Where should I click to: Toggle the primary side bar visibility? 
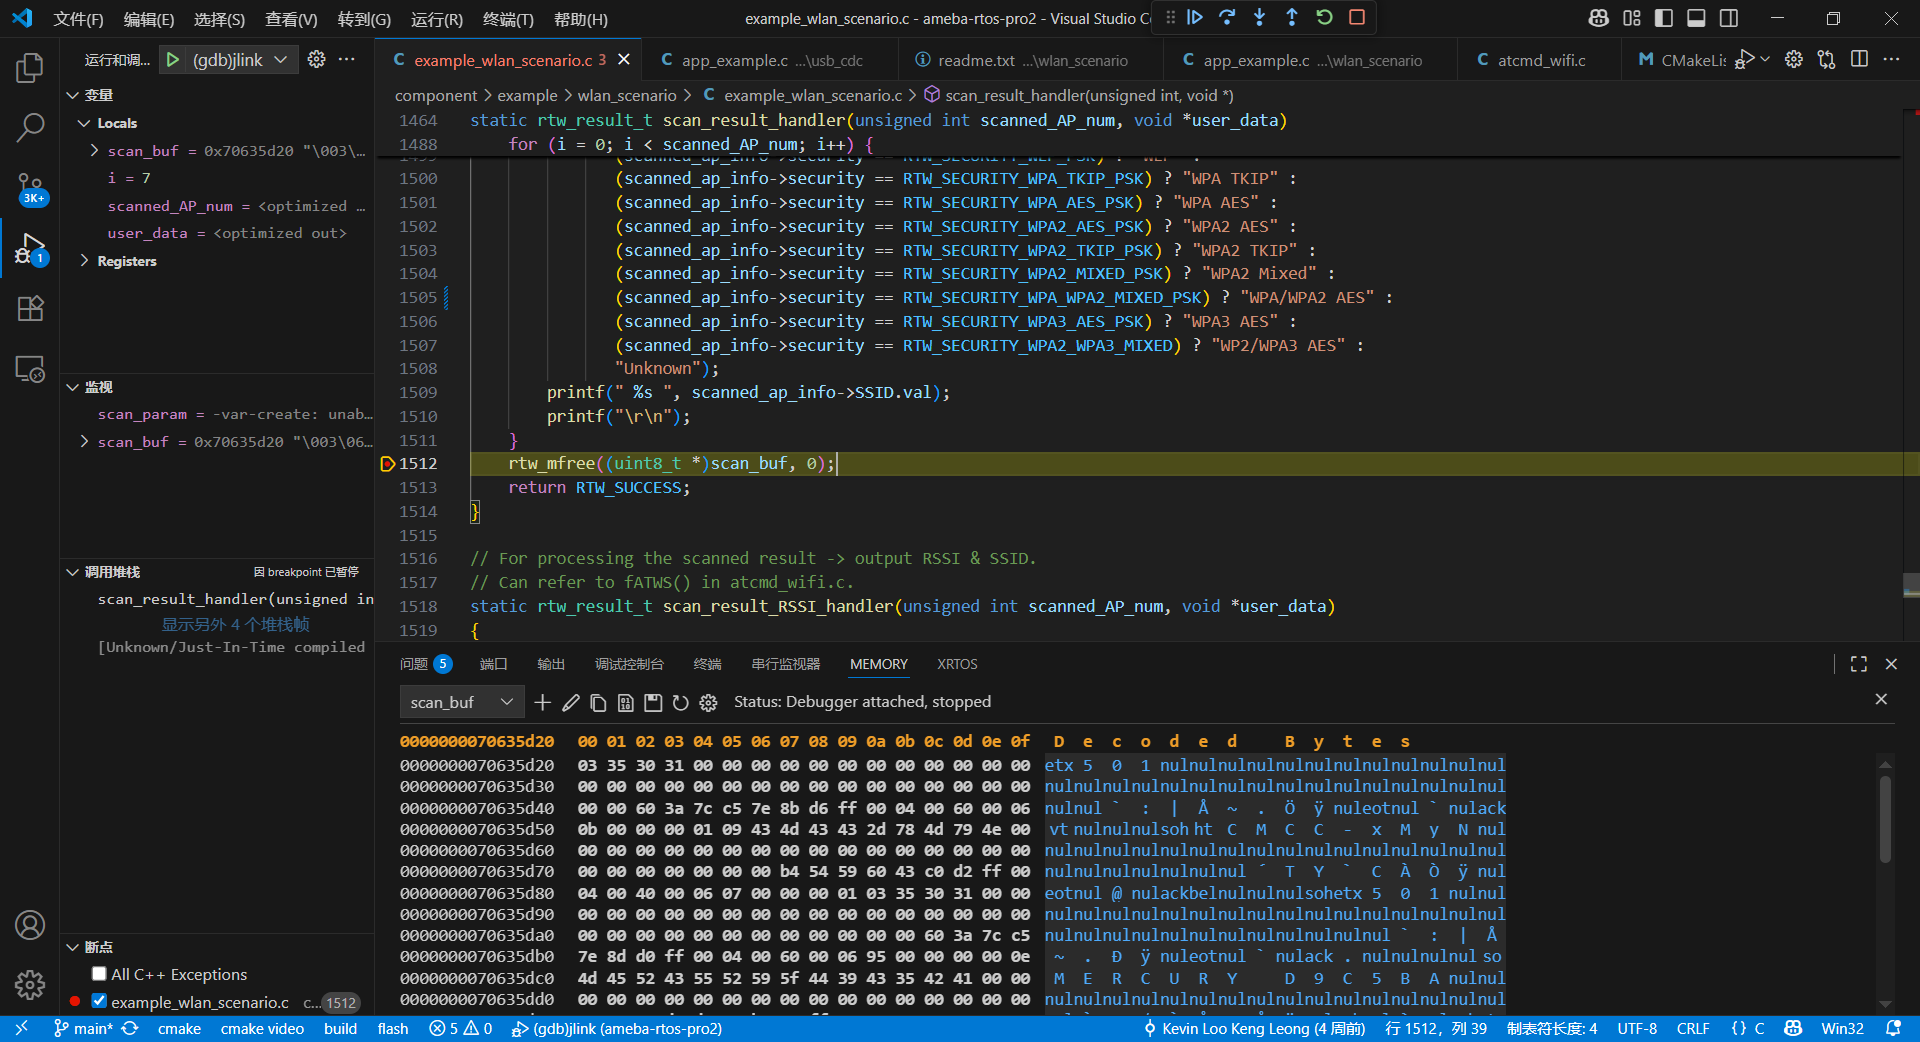pos(1664,18)
